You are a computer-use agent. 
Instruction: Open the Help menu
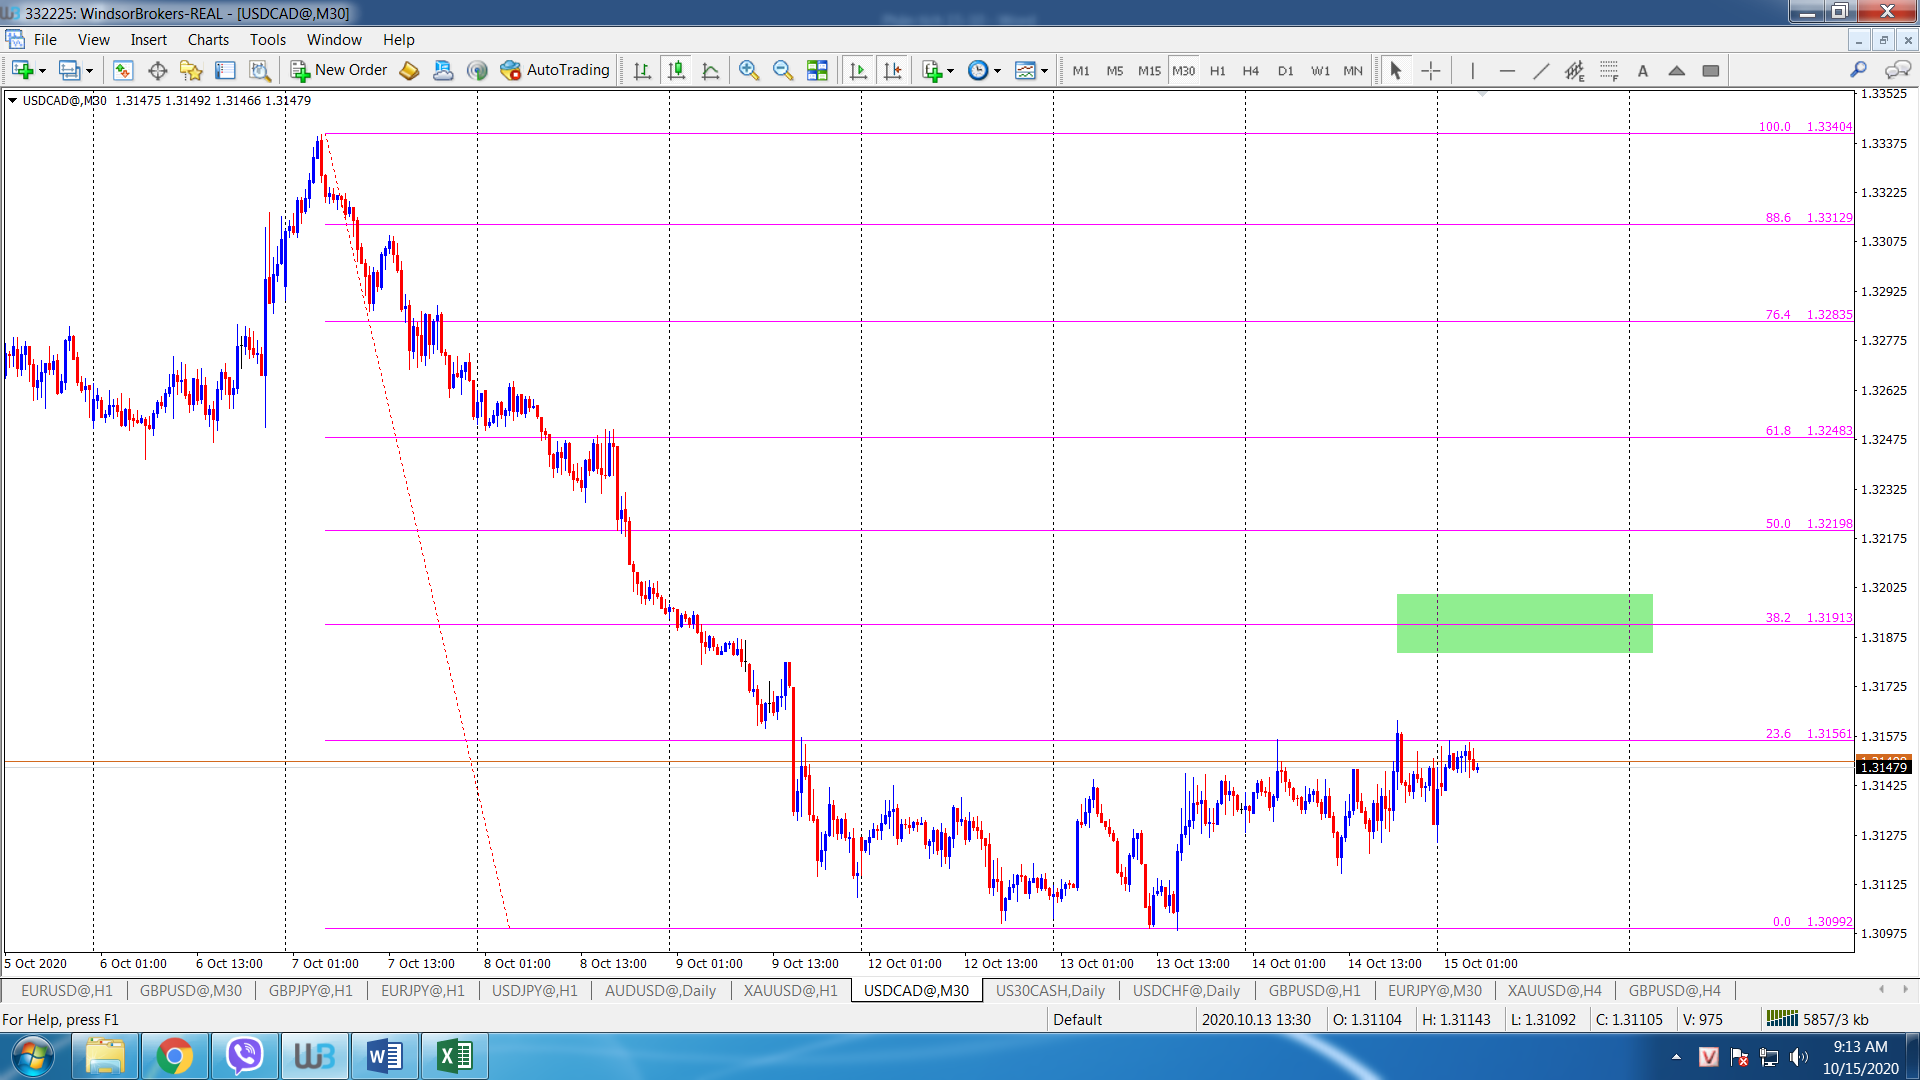pos(399,40)
